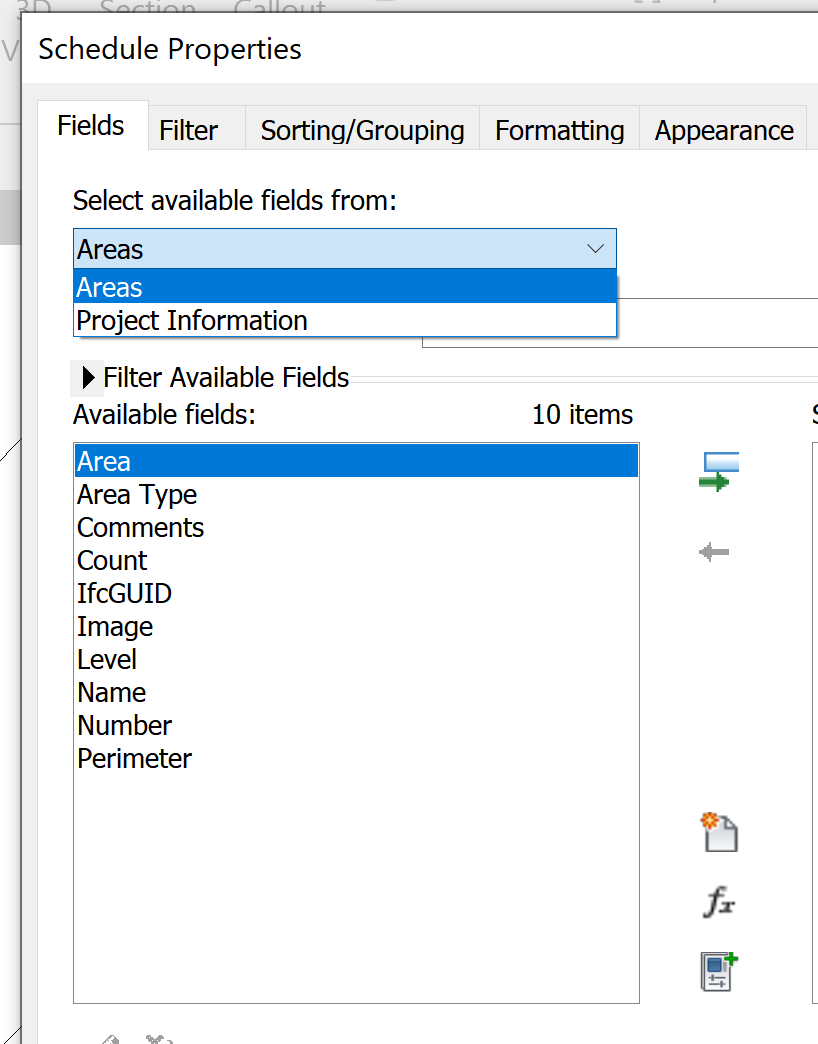Image resolution: width=818 pixels, height=1044 pixels.
Task: Select the Fields tab
Action: (x=91, y=125)
